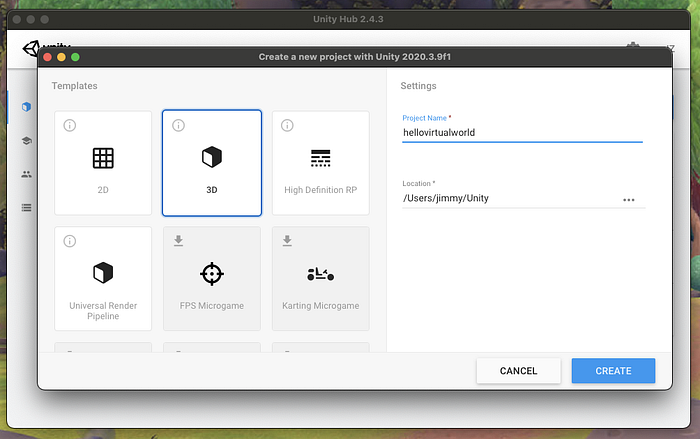The image size is (700, 439).
Task: Open info for the 2D template
Action: pyautogui.click(x=70, y=125)
